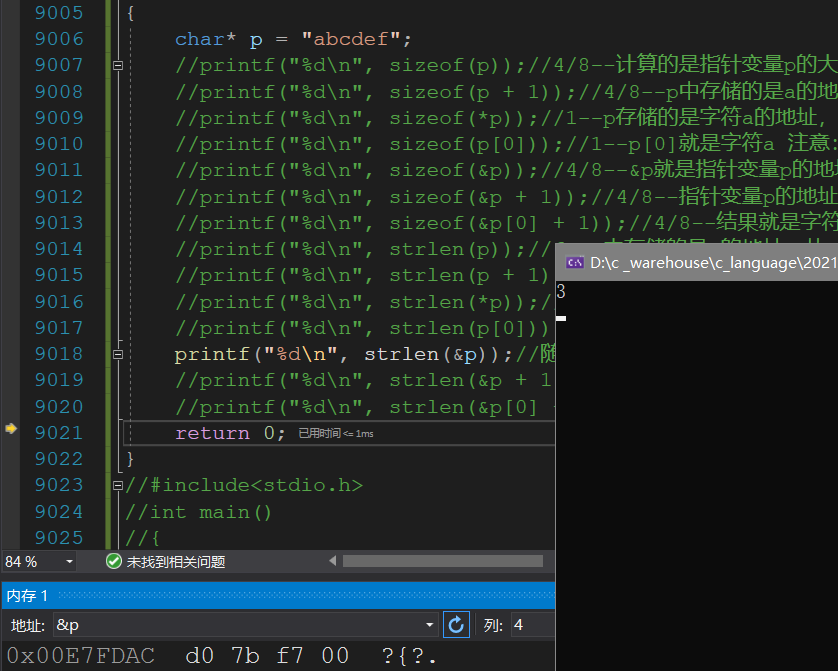Image resolution: width=838 pixels, height=671 pixels.
Task: Click the console window title bar path
Action: point(713,263)
